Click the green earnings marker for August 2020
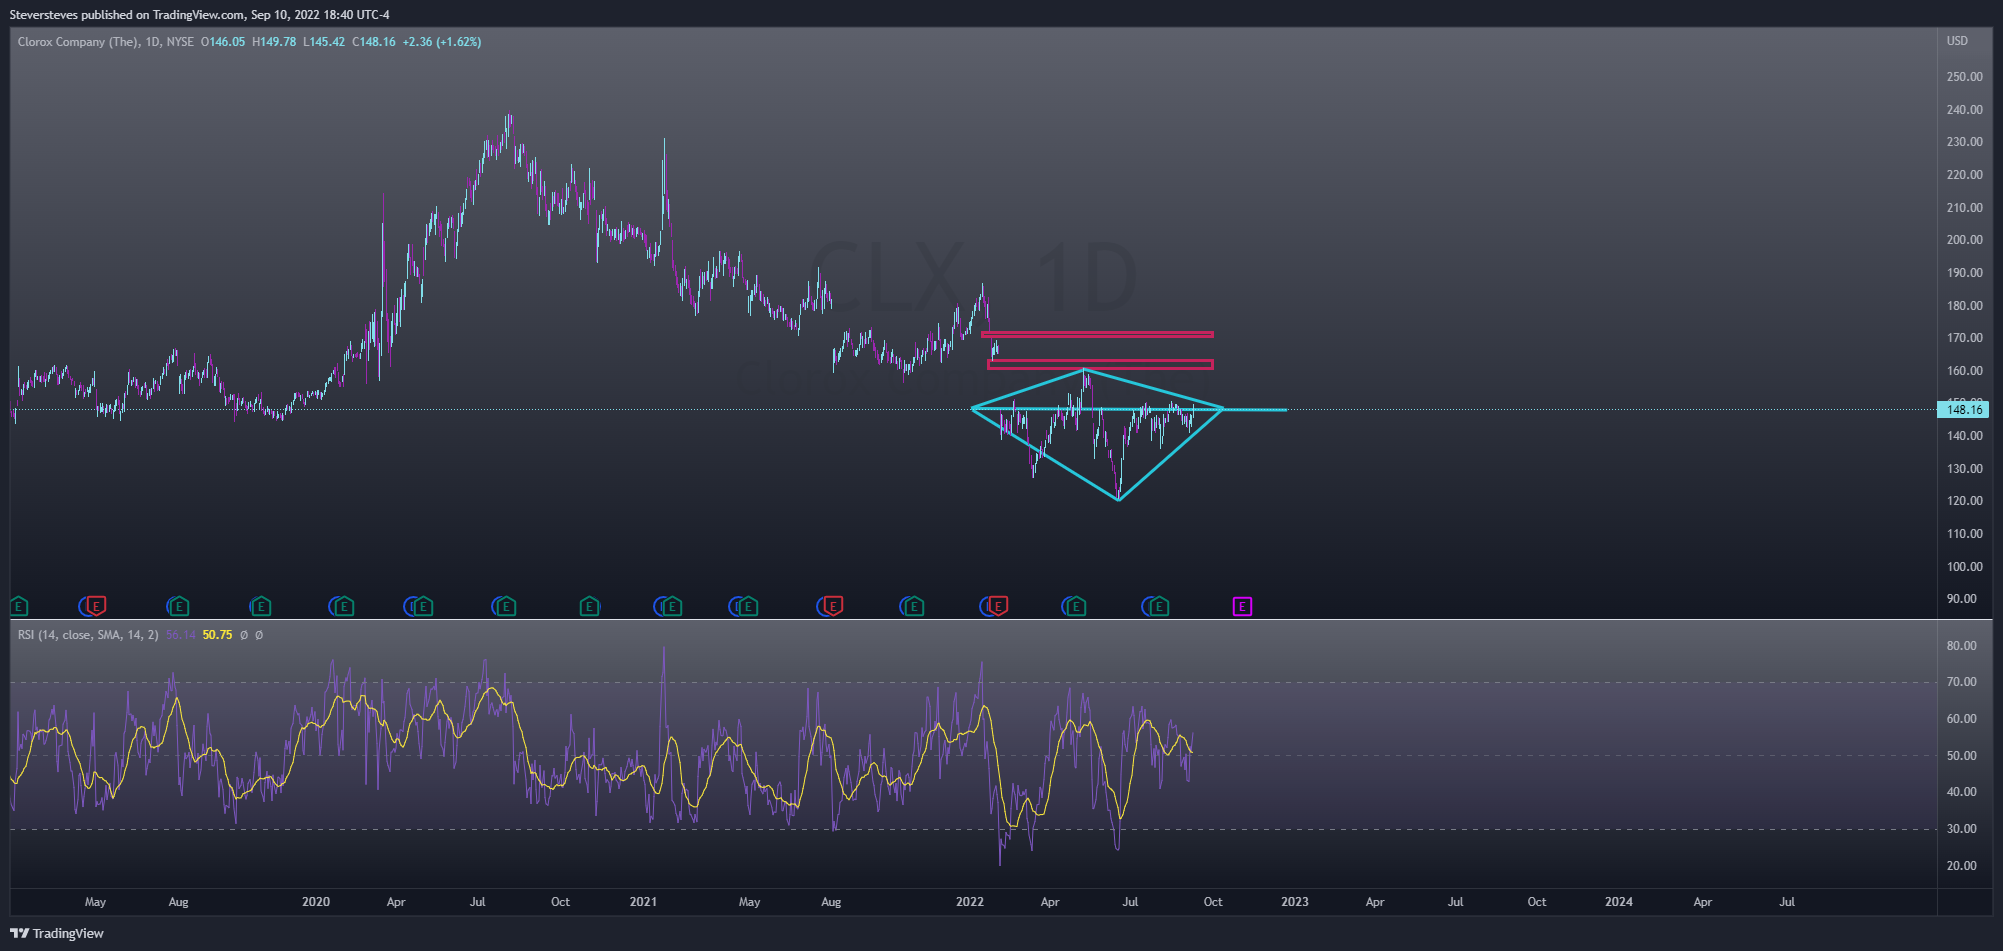The width and height of the screenshot is (2003, 951). (506, 606)
